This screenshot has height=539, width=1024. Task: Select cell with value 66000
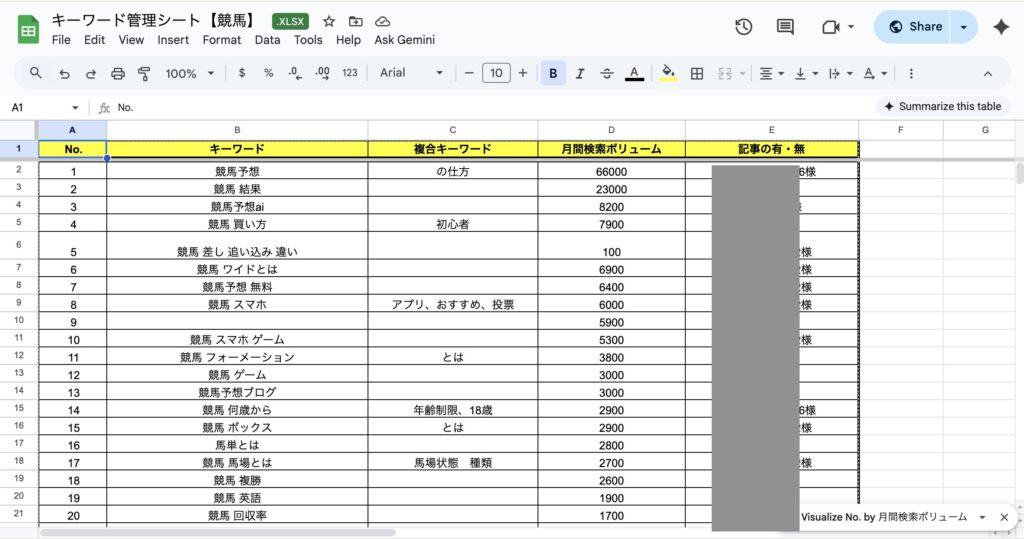click(x=611, y=172)
